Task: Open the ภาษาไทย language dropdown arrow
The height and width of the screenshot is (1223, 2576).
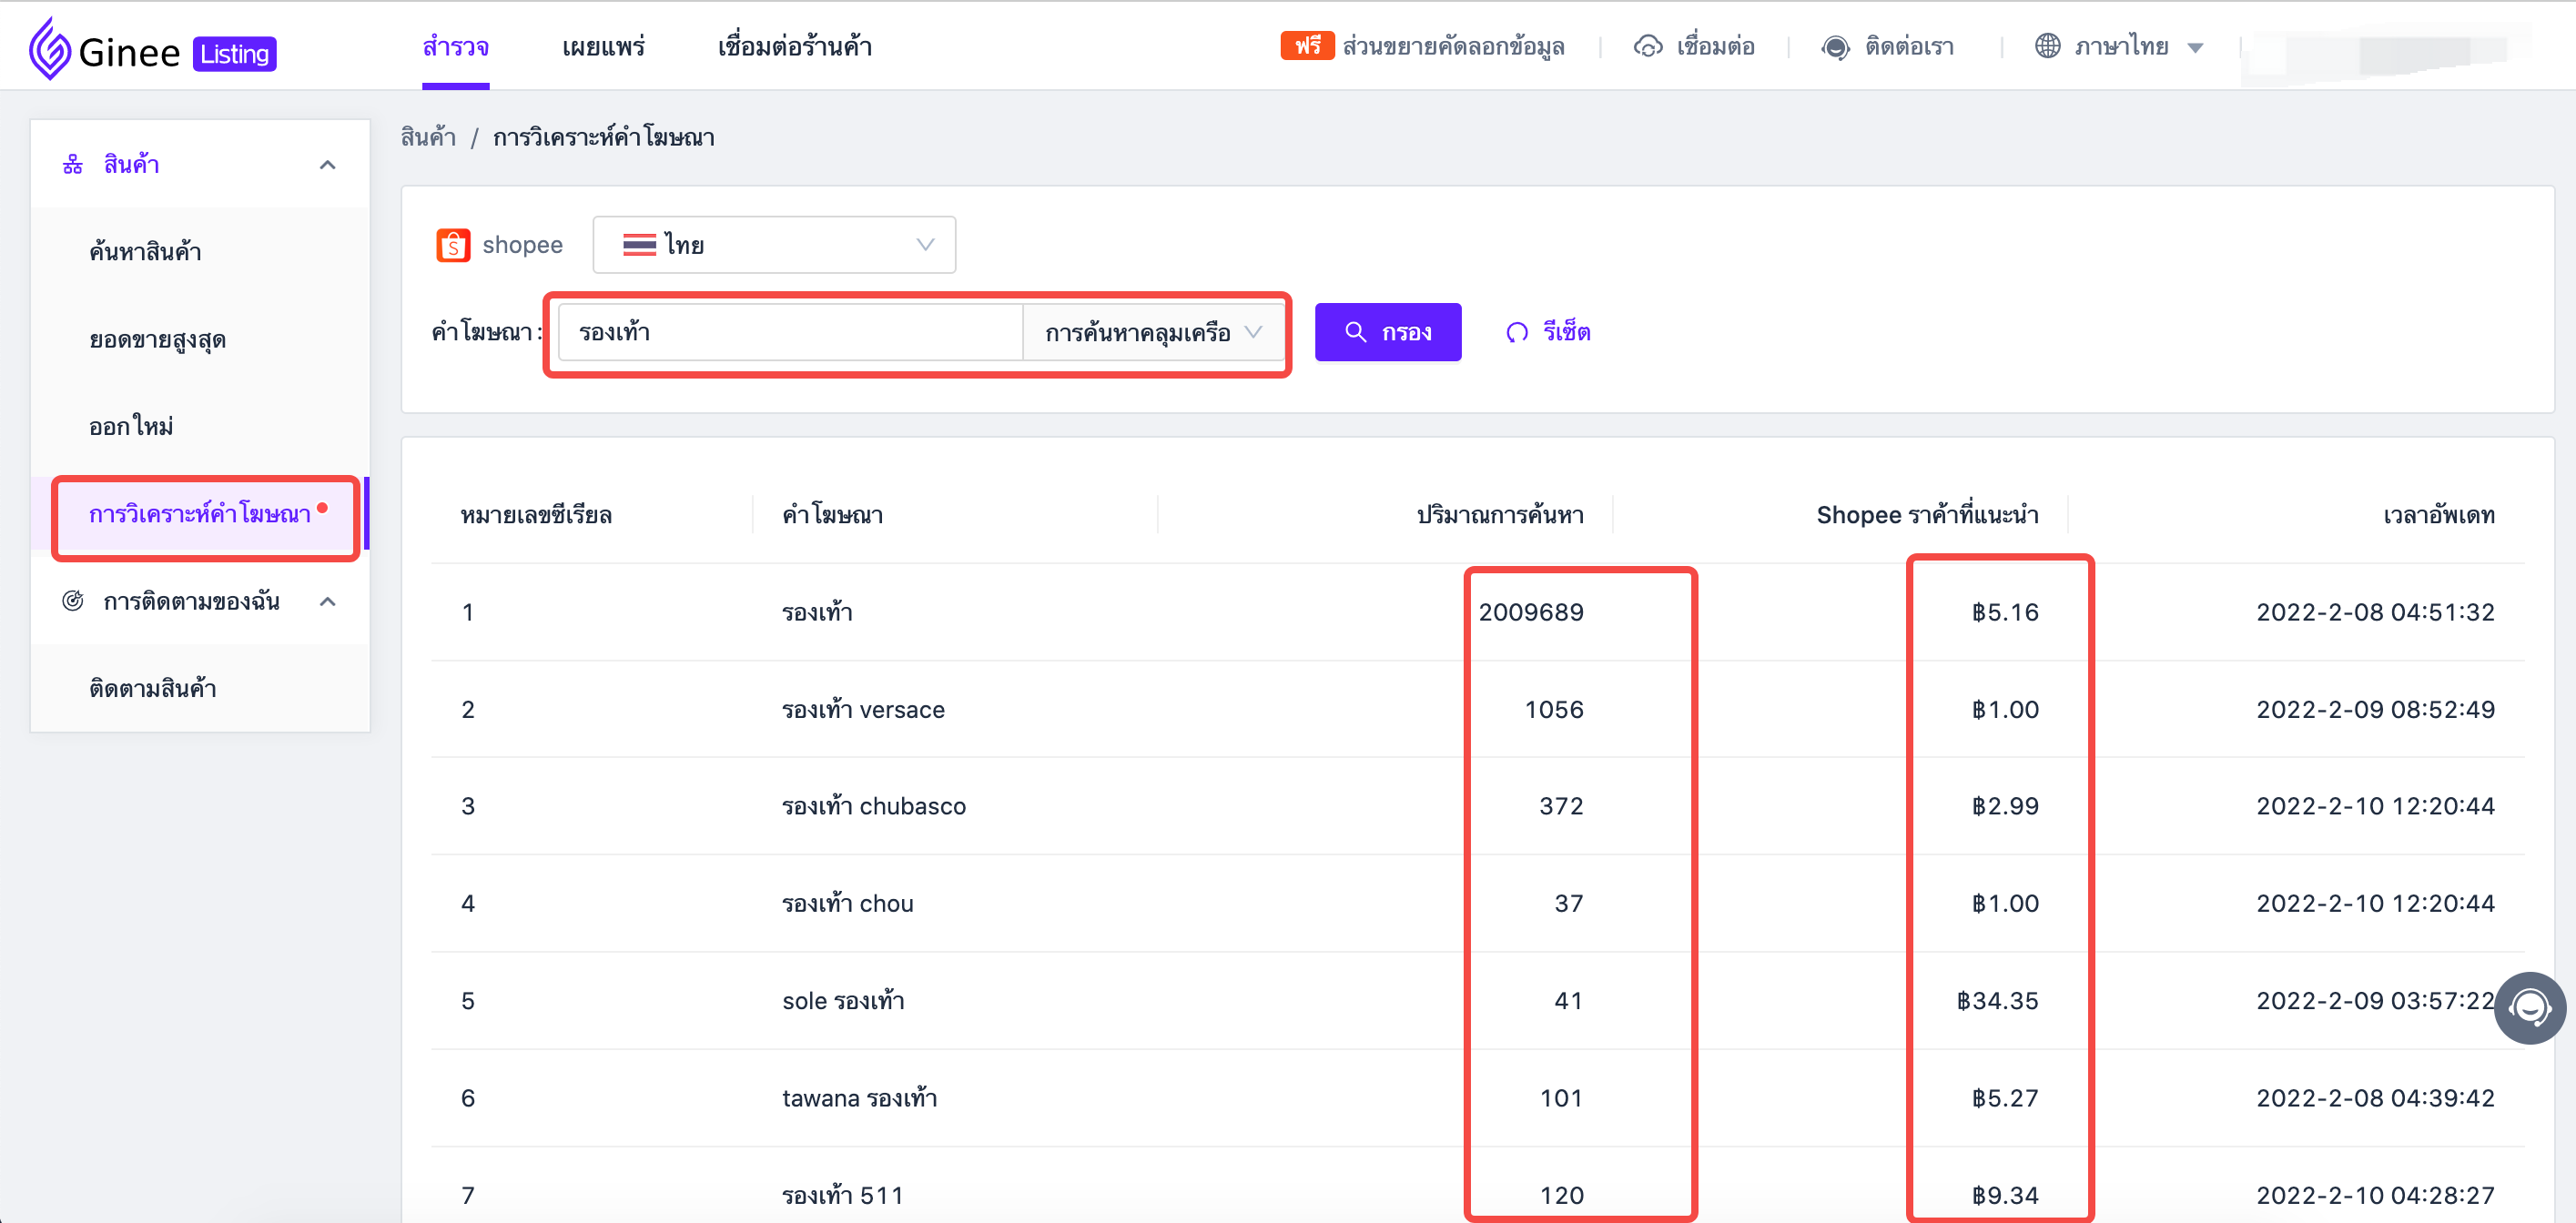Action: pos(2195,48)
